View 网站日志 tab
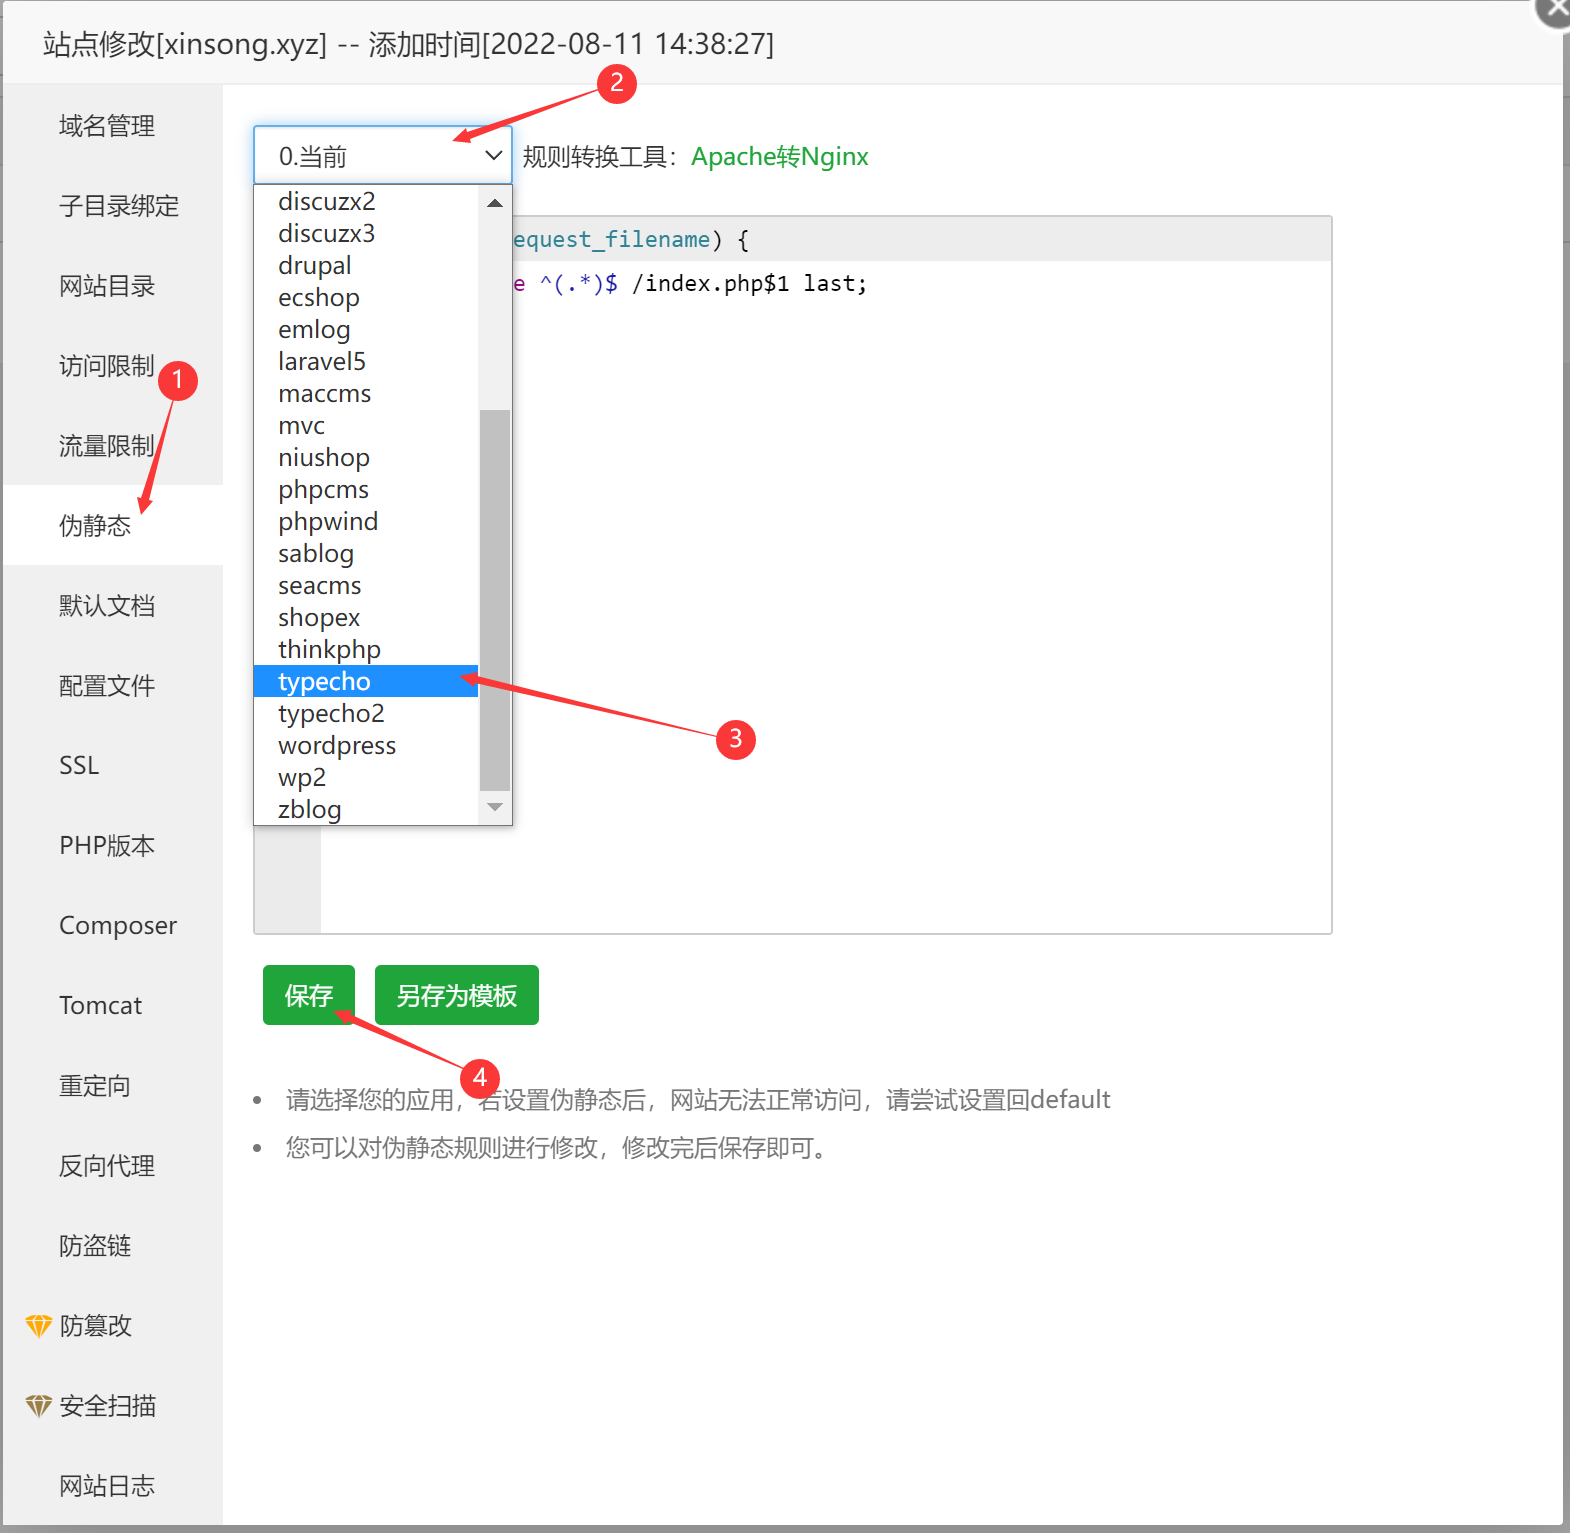The width and height of the screenshot is (1570, 1533). 107,1486
